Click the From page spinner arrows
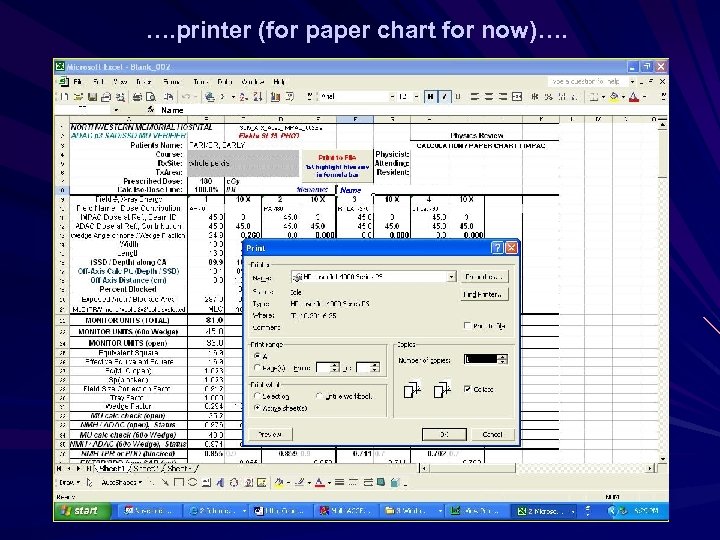The height and width of the screenshot is (540, 720). pos(335,367)
